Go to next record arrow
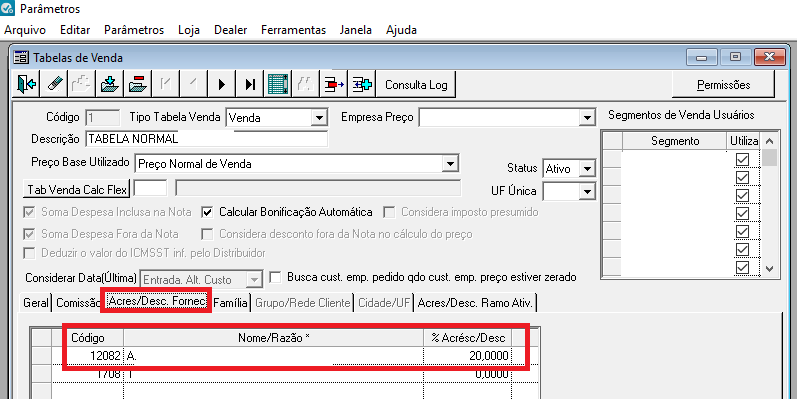Image resolution: width=797 pixels, height=399 pixels. click(221, 84)
